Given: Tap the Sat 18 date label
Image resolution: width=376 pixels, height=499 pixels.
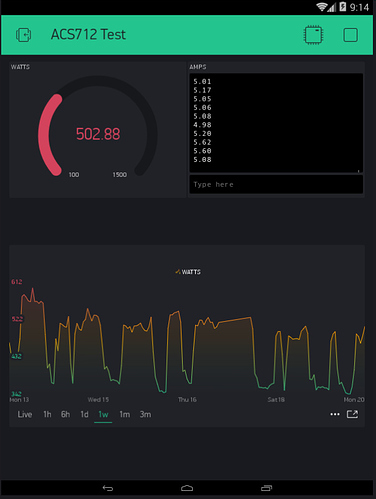Looking at the screenshot, I should [276, 400].
